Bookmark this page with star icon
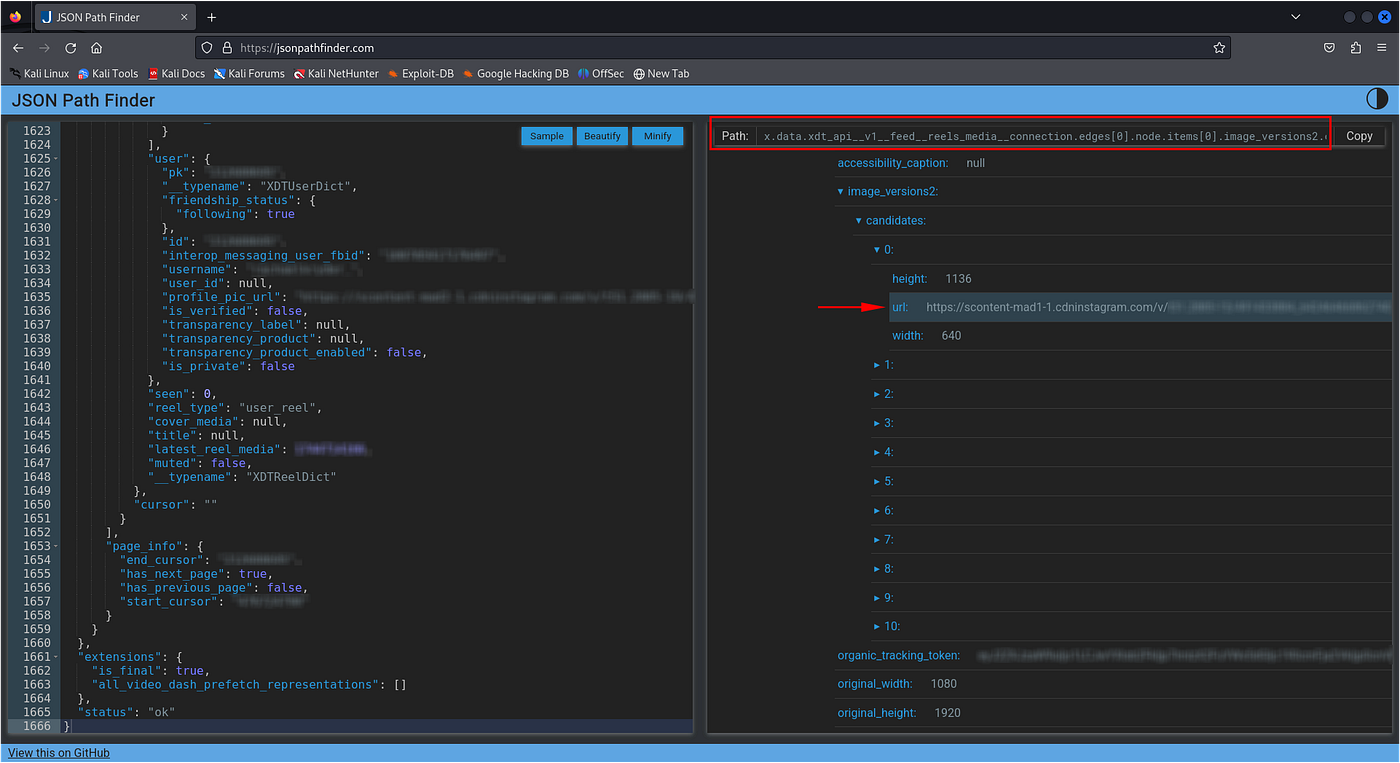Viewport: 1400px width, 763px height. [x=1219, y=47]
